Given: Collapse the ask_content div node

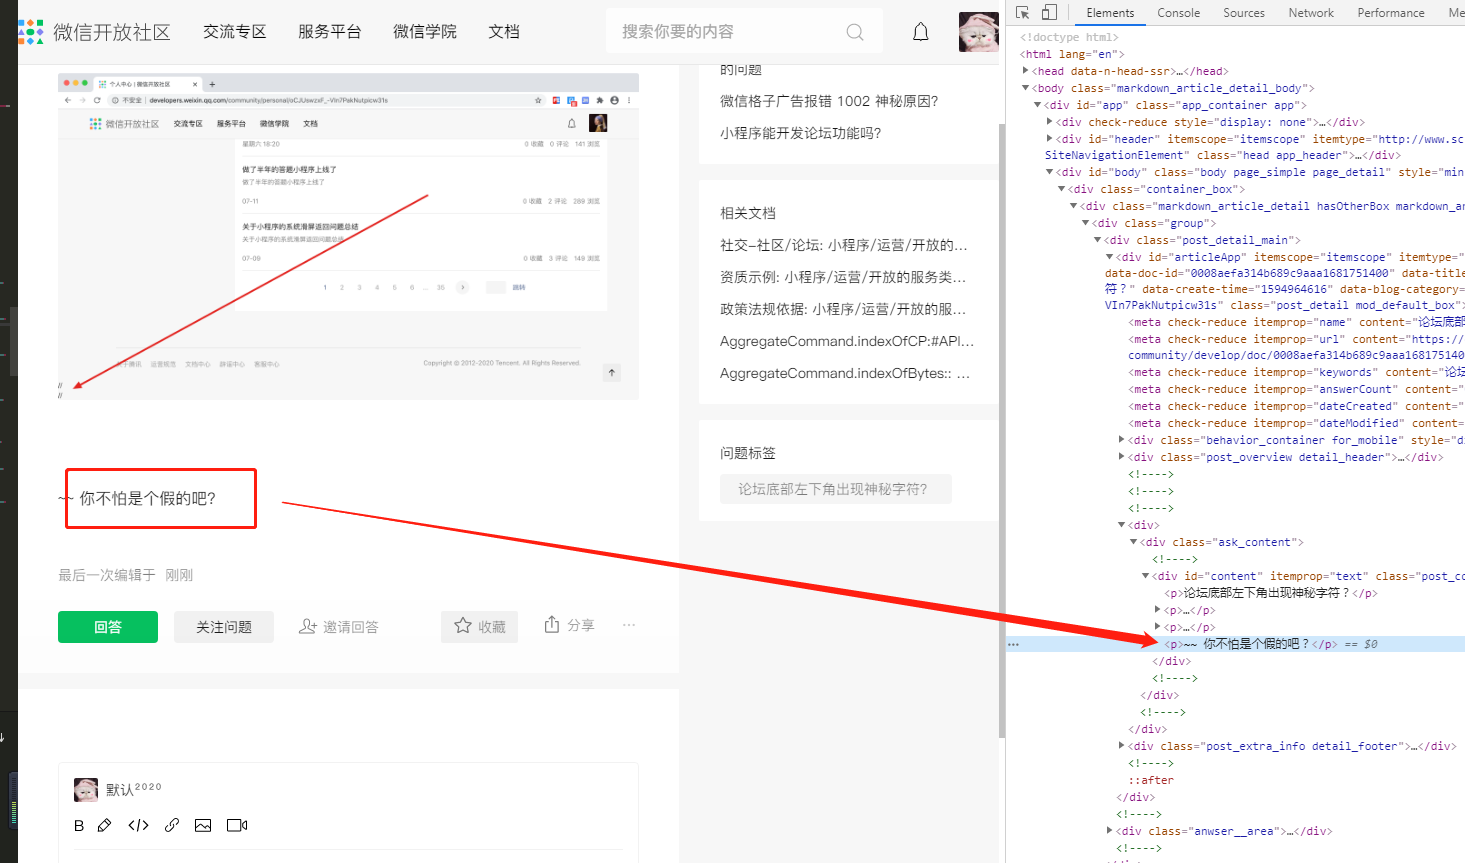Looking at the screenshot, I should pos(1134,542).
